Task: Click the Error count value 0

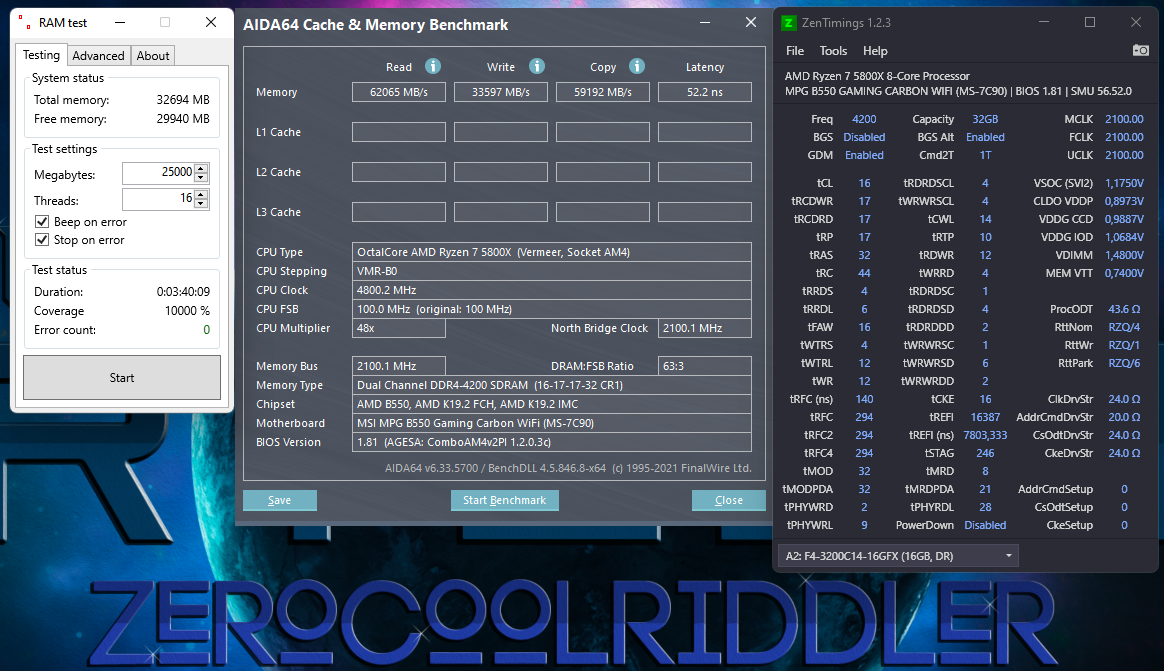Action: pos(206,330)
